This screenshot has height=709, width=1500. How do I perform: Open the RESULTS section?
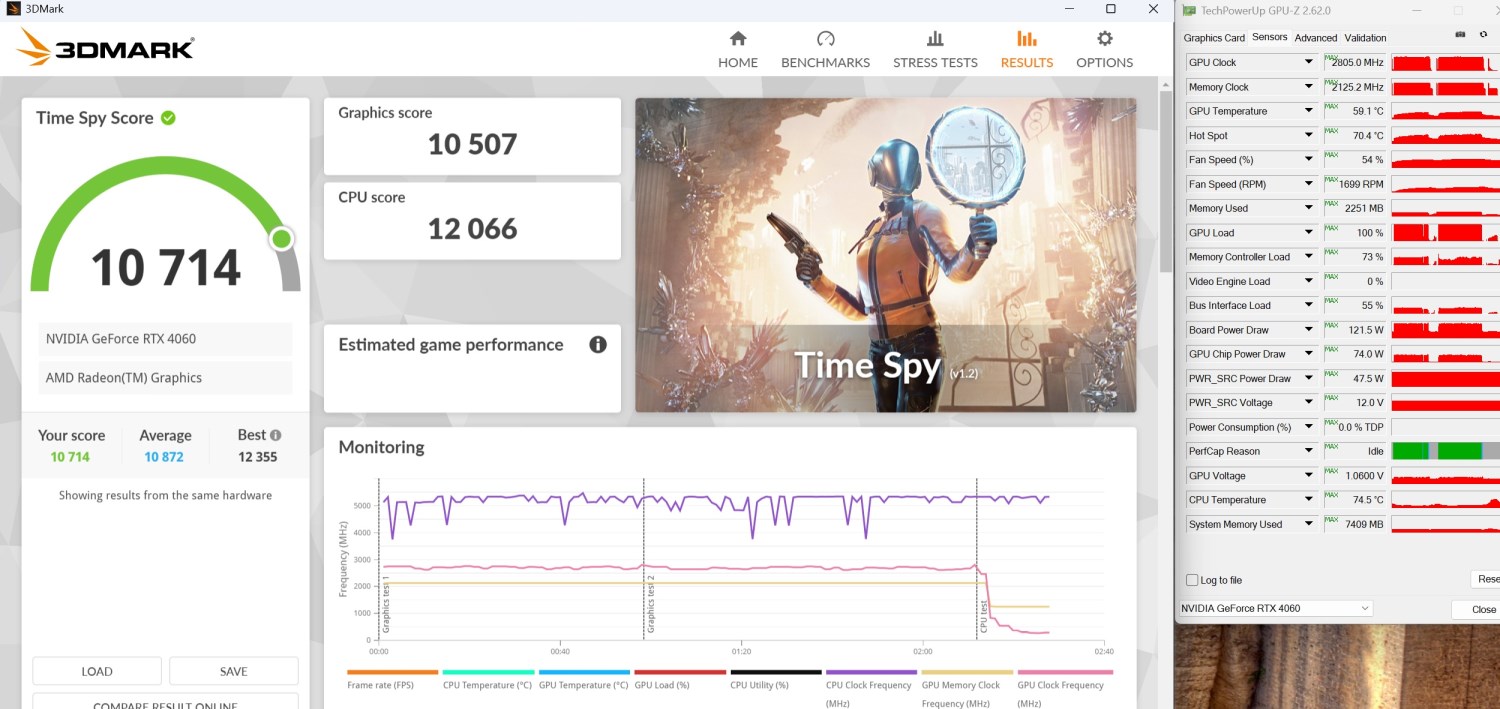(1027, 50)
